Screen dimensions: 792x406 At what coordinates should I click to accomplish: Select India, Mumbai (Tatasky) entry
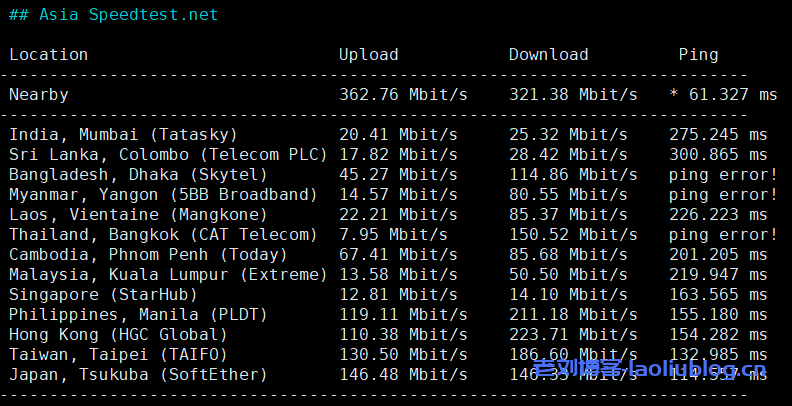click(x=123, y=135)
